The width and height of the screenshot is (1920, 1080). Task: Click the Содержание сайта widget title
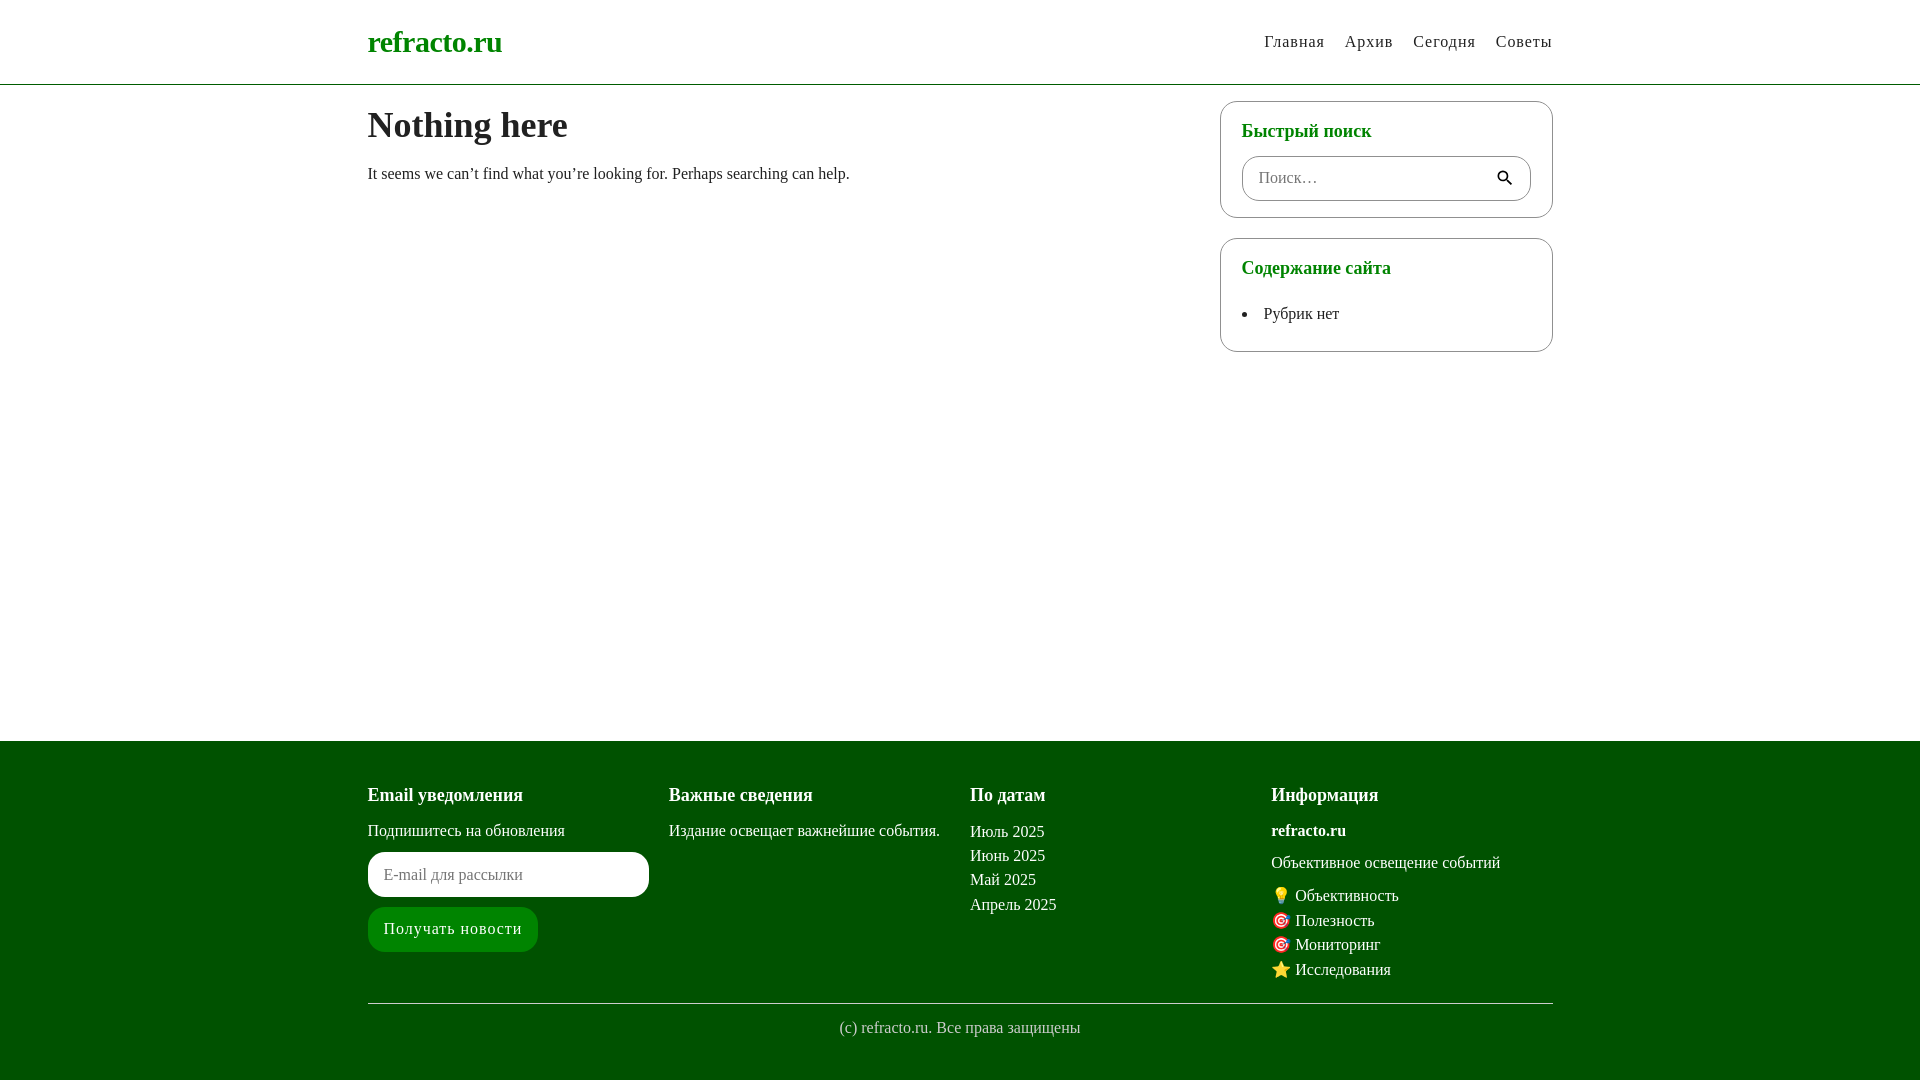point(1316,268)
